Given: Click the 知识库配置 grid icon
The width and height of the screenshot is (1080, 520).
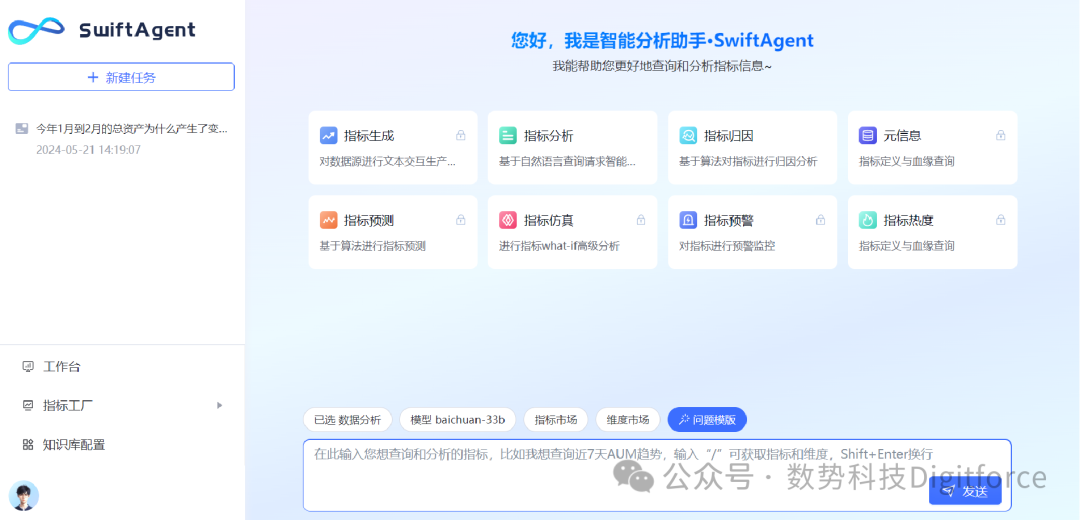Looking at the screenshot, I should [x=28, y=445].
